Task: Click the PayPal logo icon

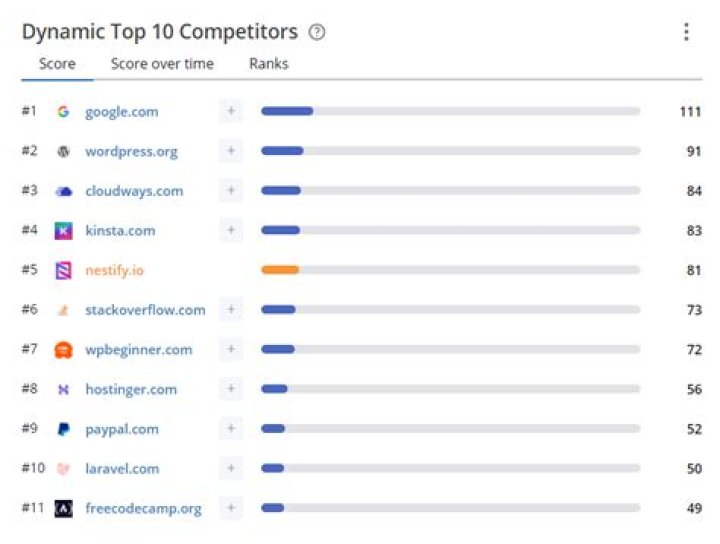Action: [x=63, y=429]
